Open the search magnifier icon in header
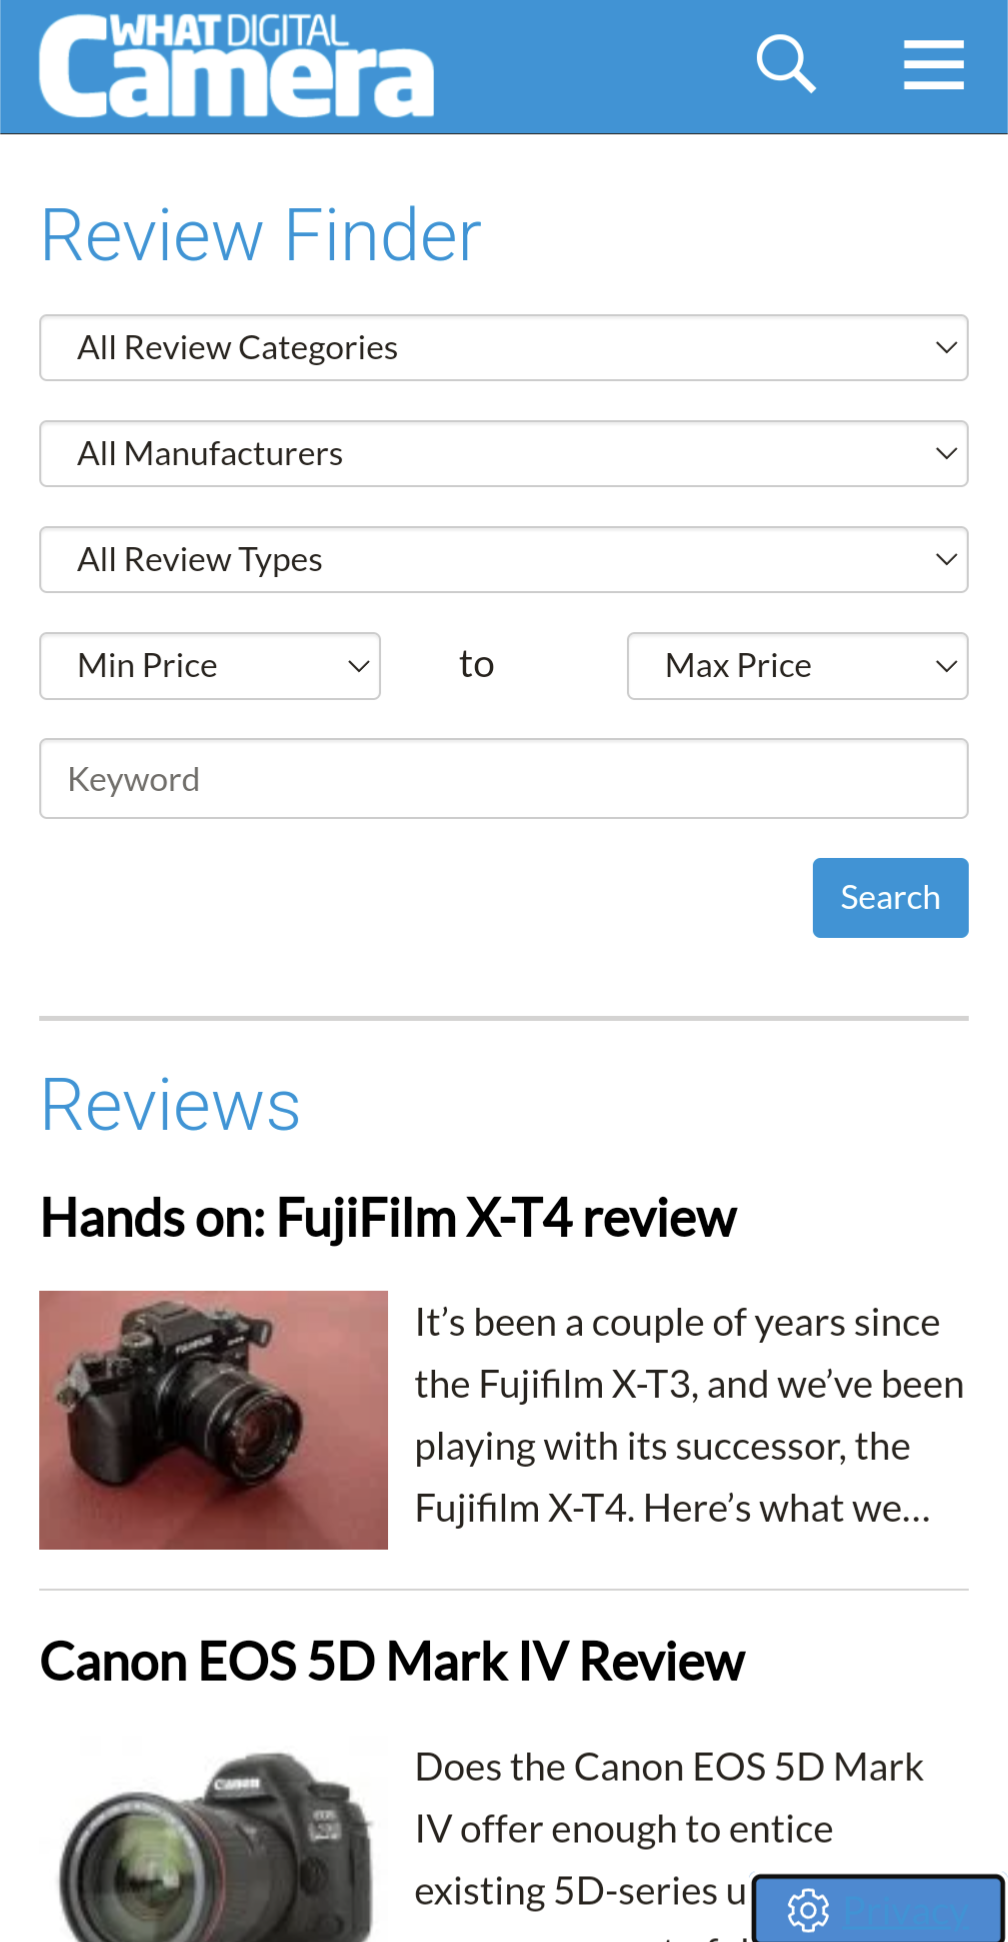The image size is (1008, 1942). pyautogui.click(x=786, y=65)
